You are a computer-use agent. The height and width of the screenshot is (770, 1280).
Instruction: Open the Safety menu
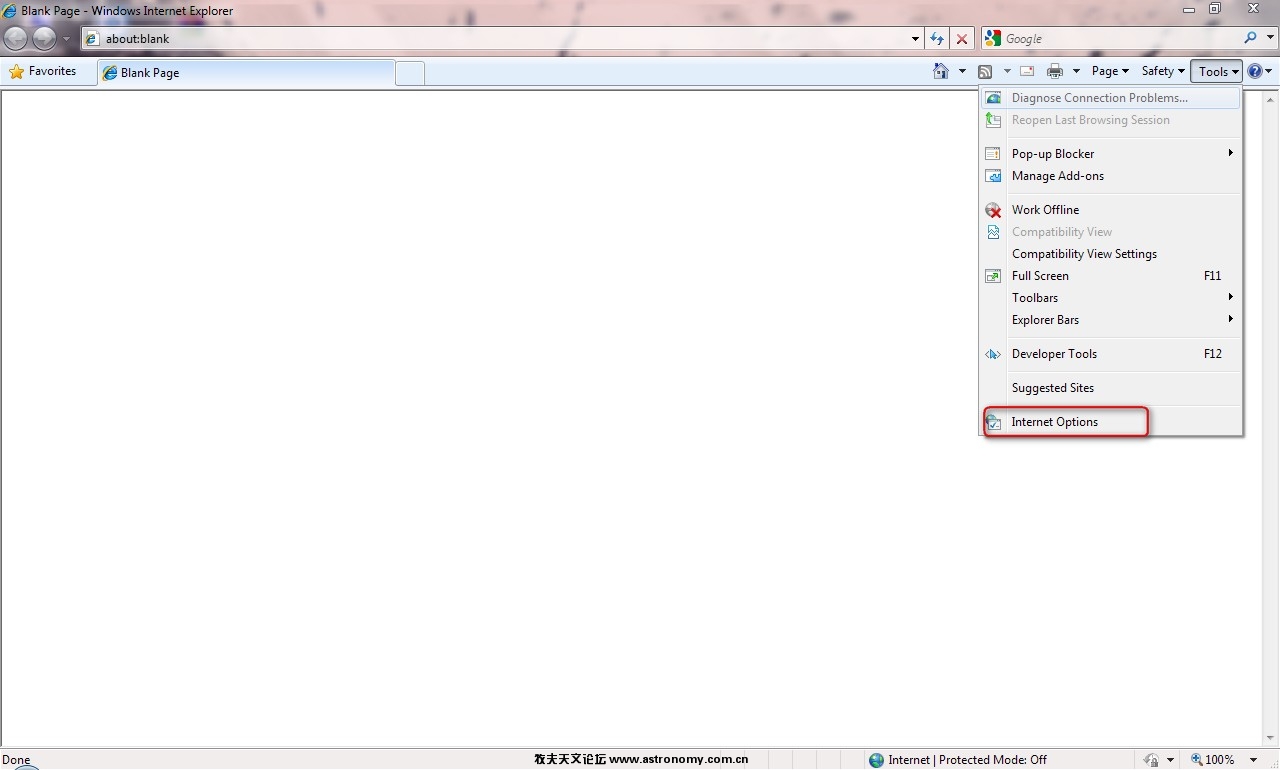pyautogui.click(x=1163, y=71)
